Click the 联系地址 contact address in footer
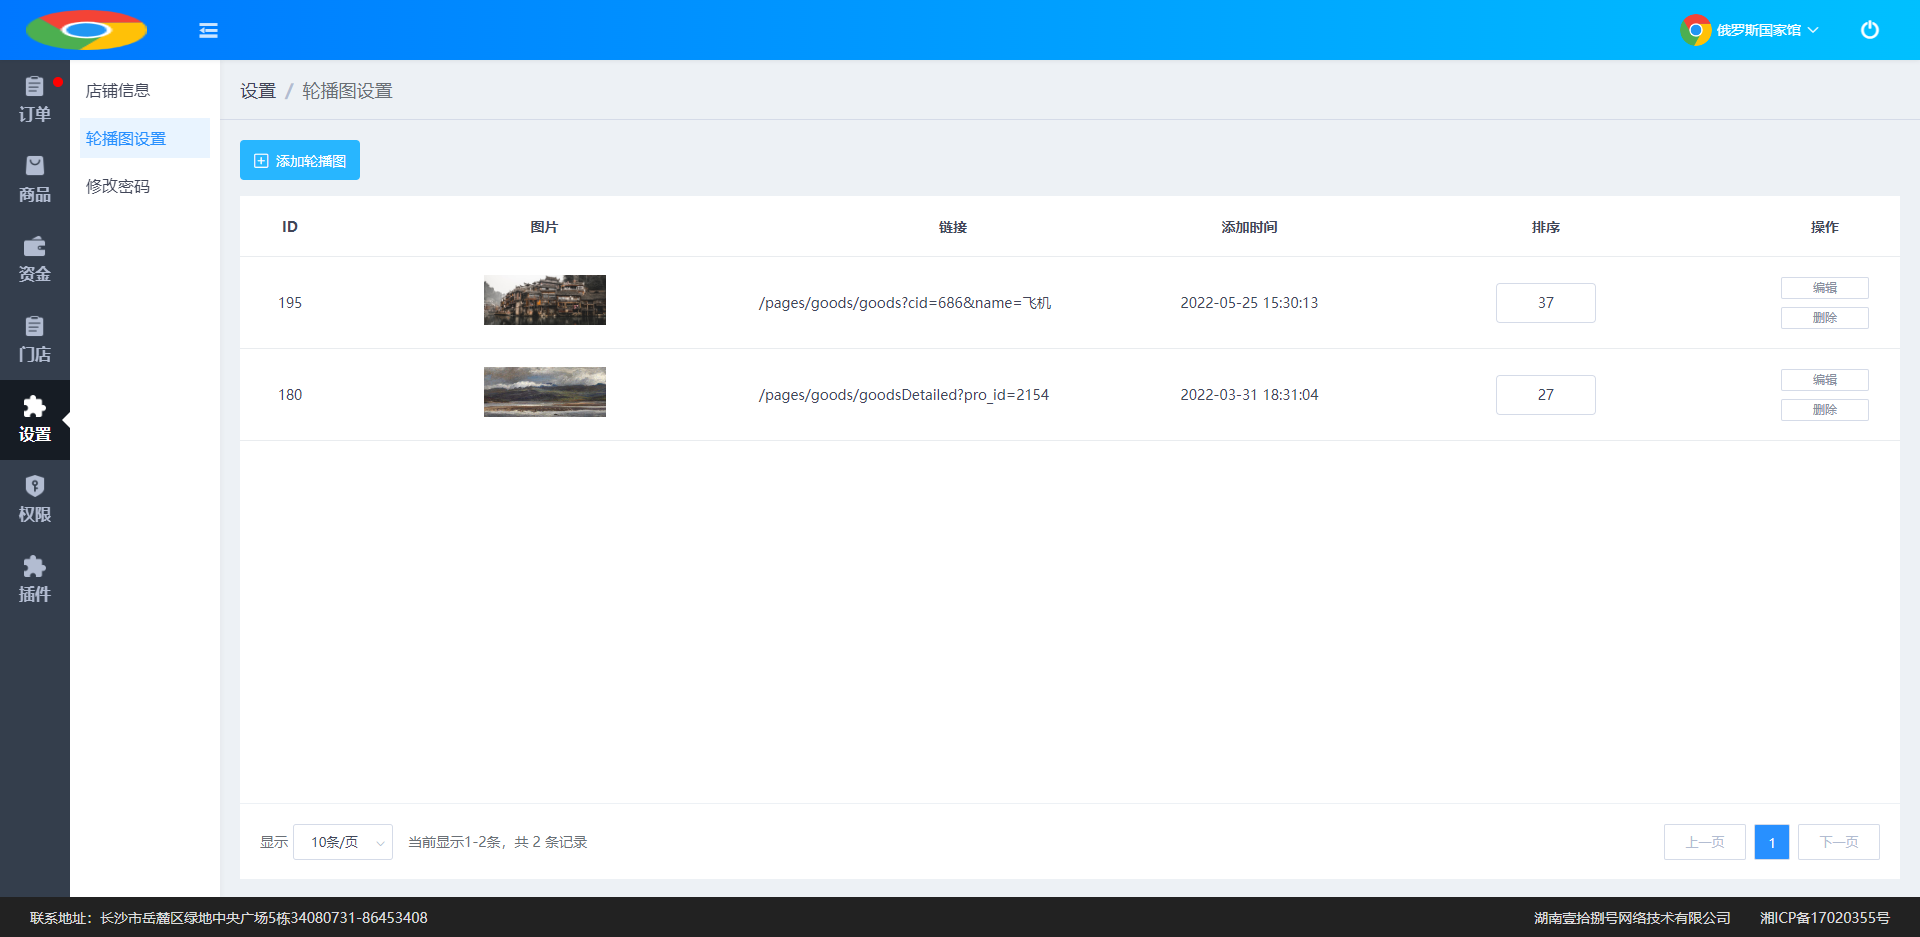This screenshot has width=1920, height=937. 229,918
